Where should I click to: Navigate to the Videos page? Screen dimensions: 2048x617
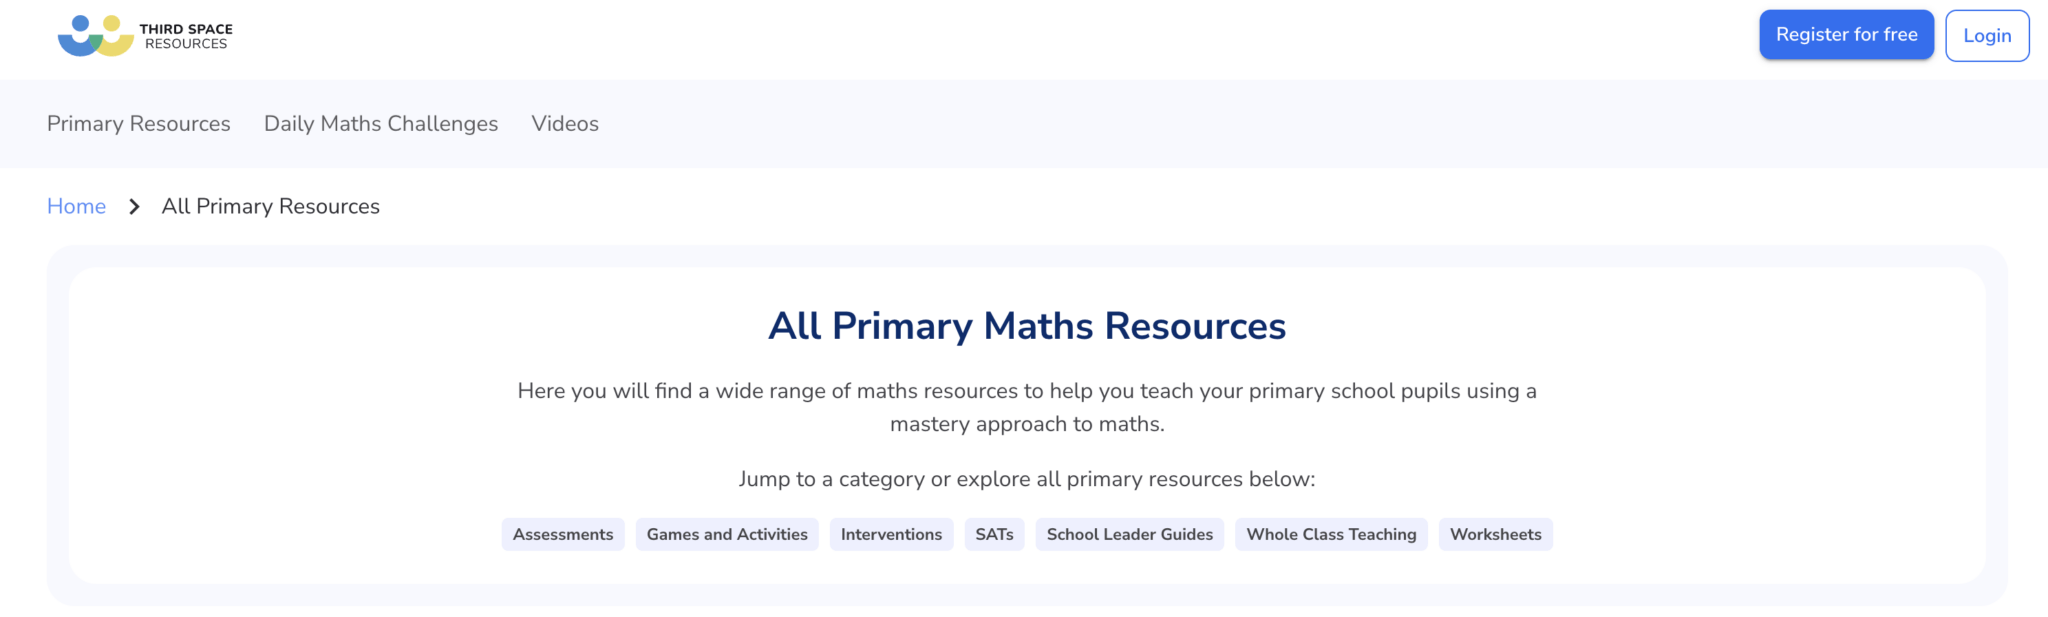click(565, 123)
